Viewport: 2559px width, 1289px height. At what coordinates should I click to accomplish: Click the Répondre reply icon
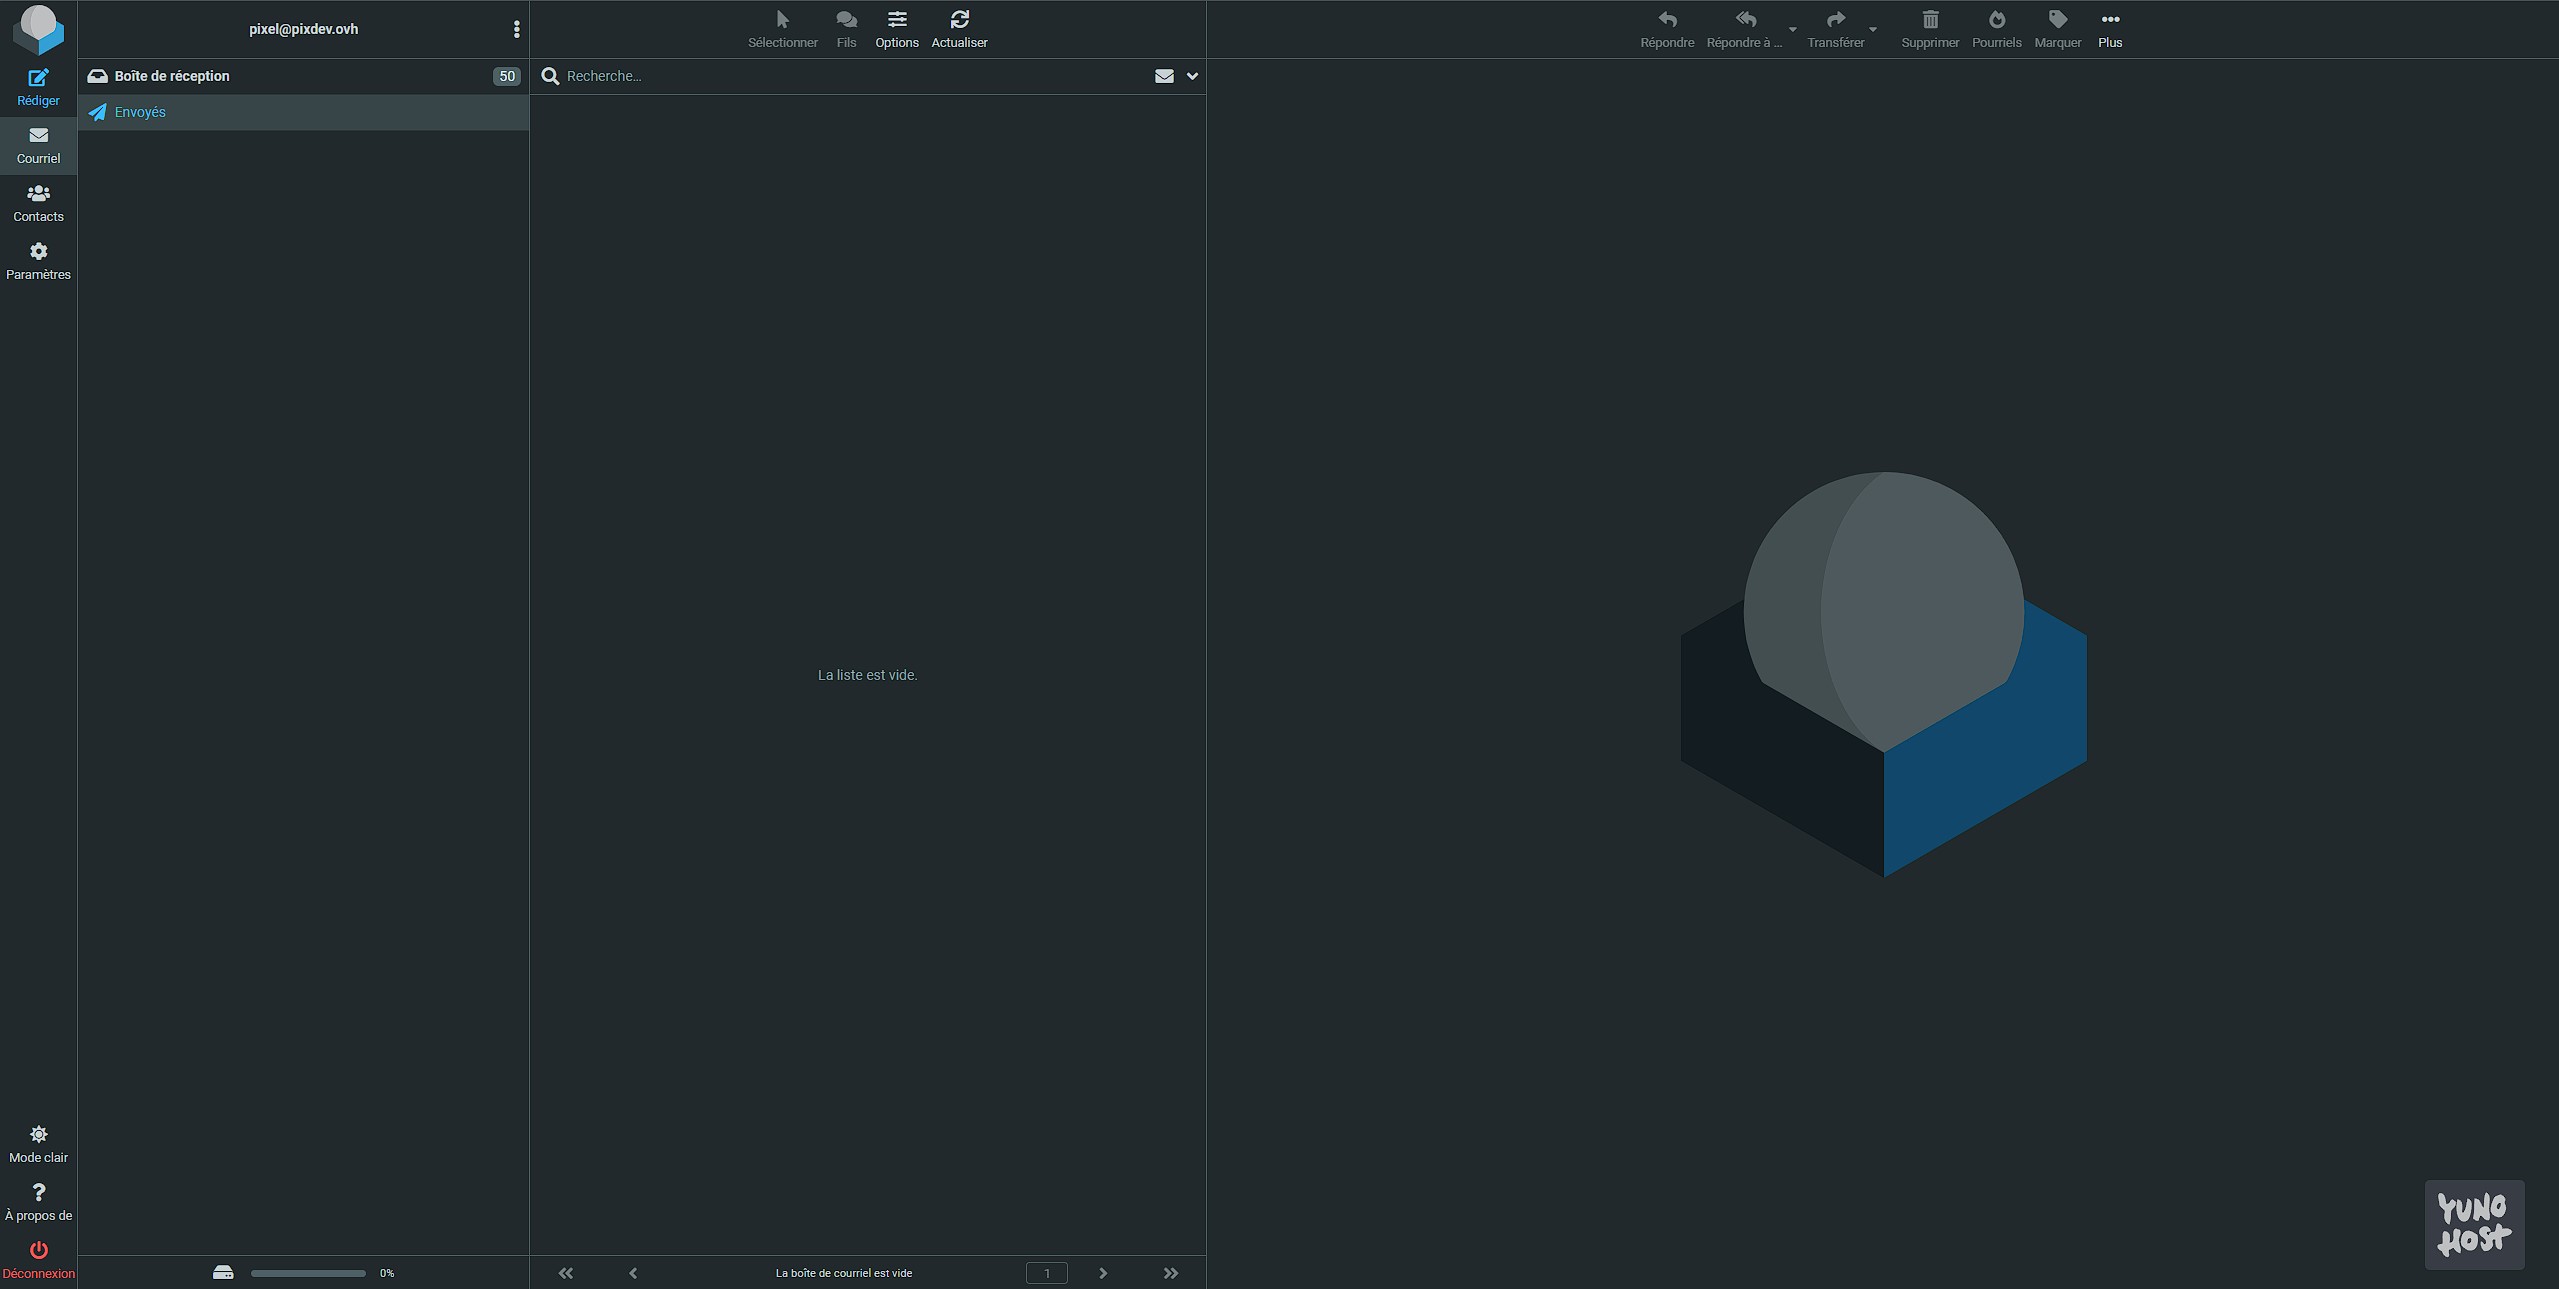(1666, 20)
